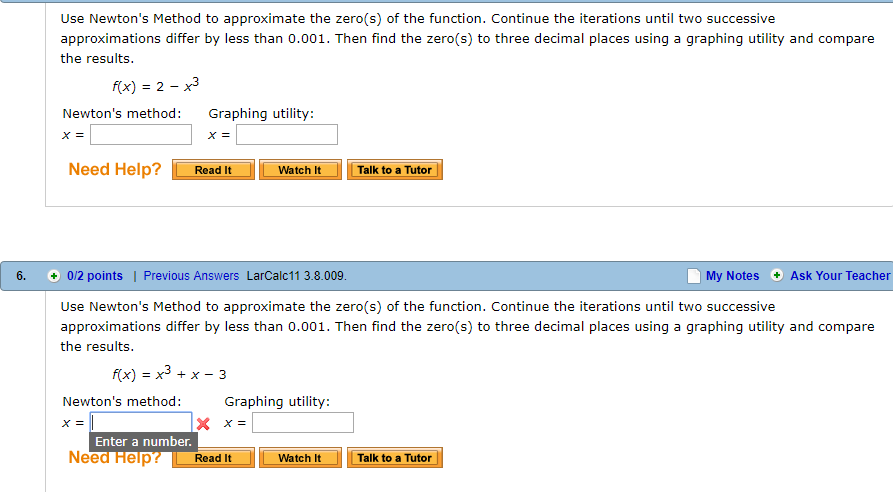Screen dimensions: 893x492
Task: Focus Newton's method field for x³ + x − 3
Action: coord(141,423)
